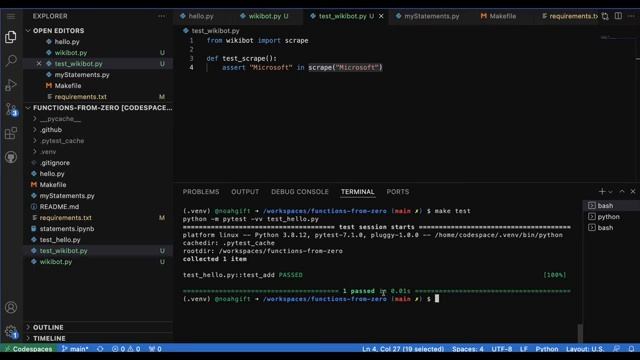Open Accounts menu
Screen dimensions: 640x360
pos(11,307)
